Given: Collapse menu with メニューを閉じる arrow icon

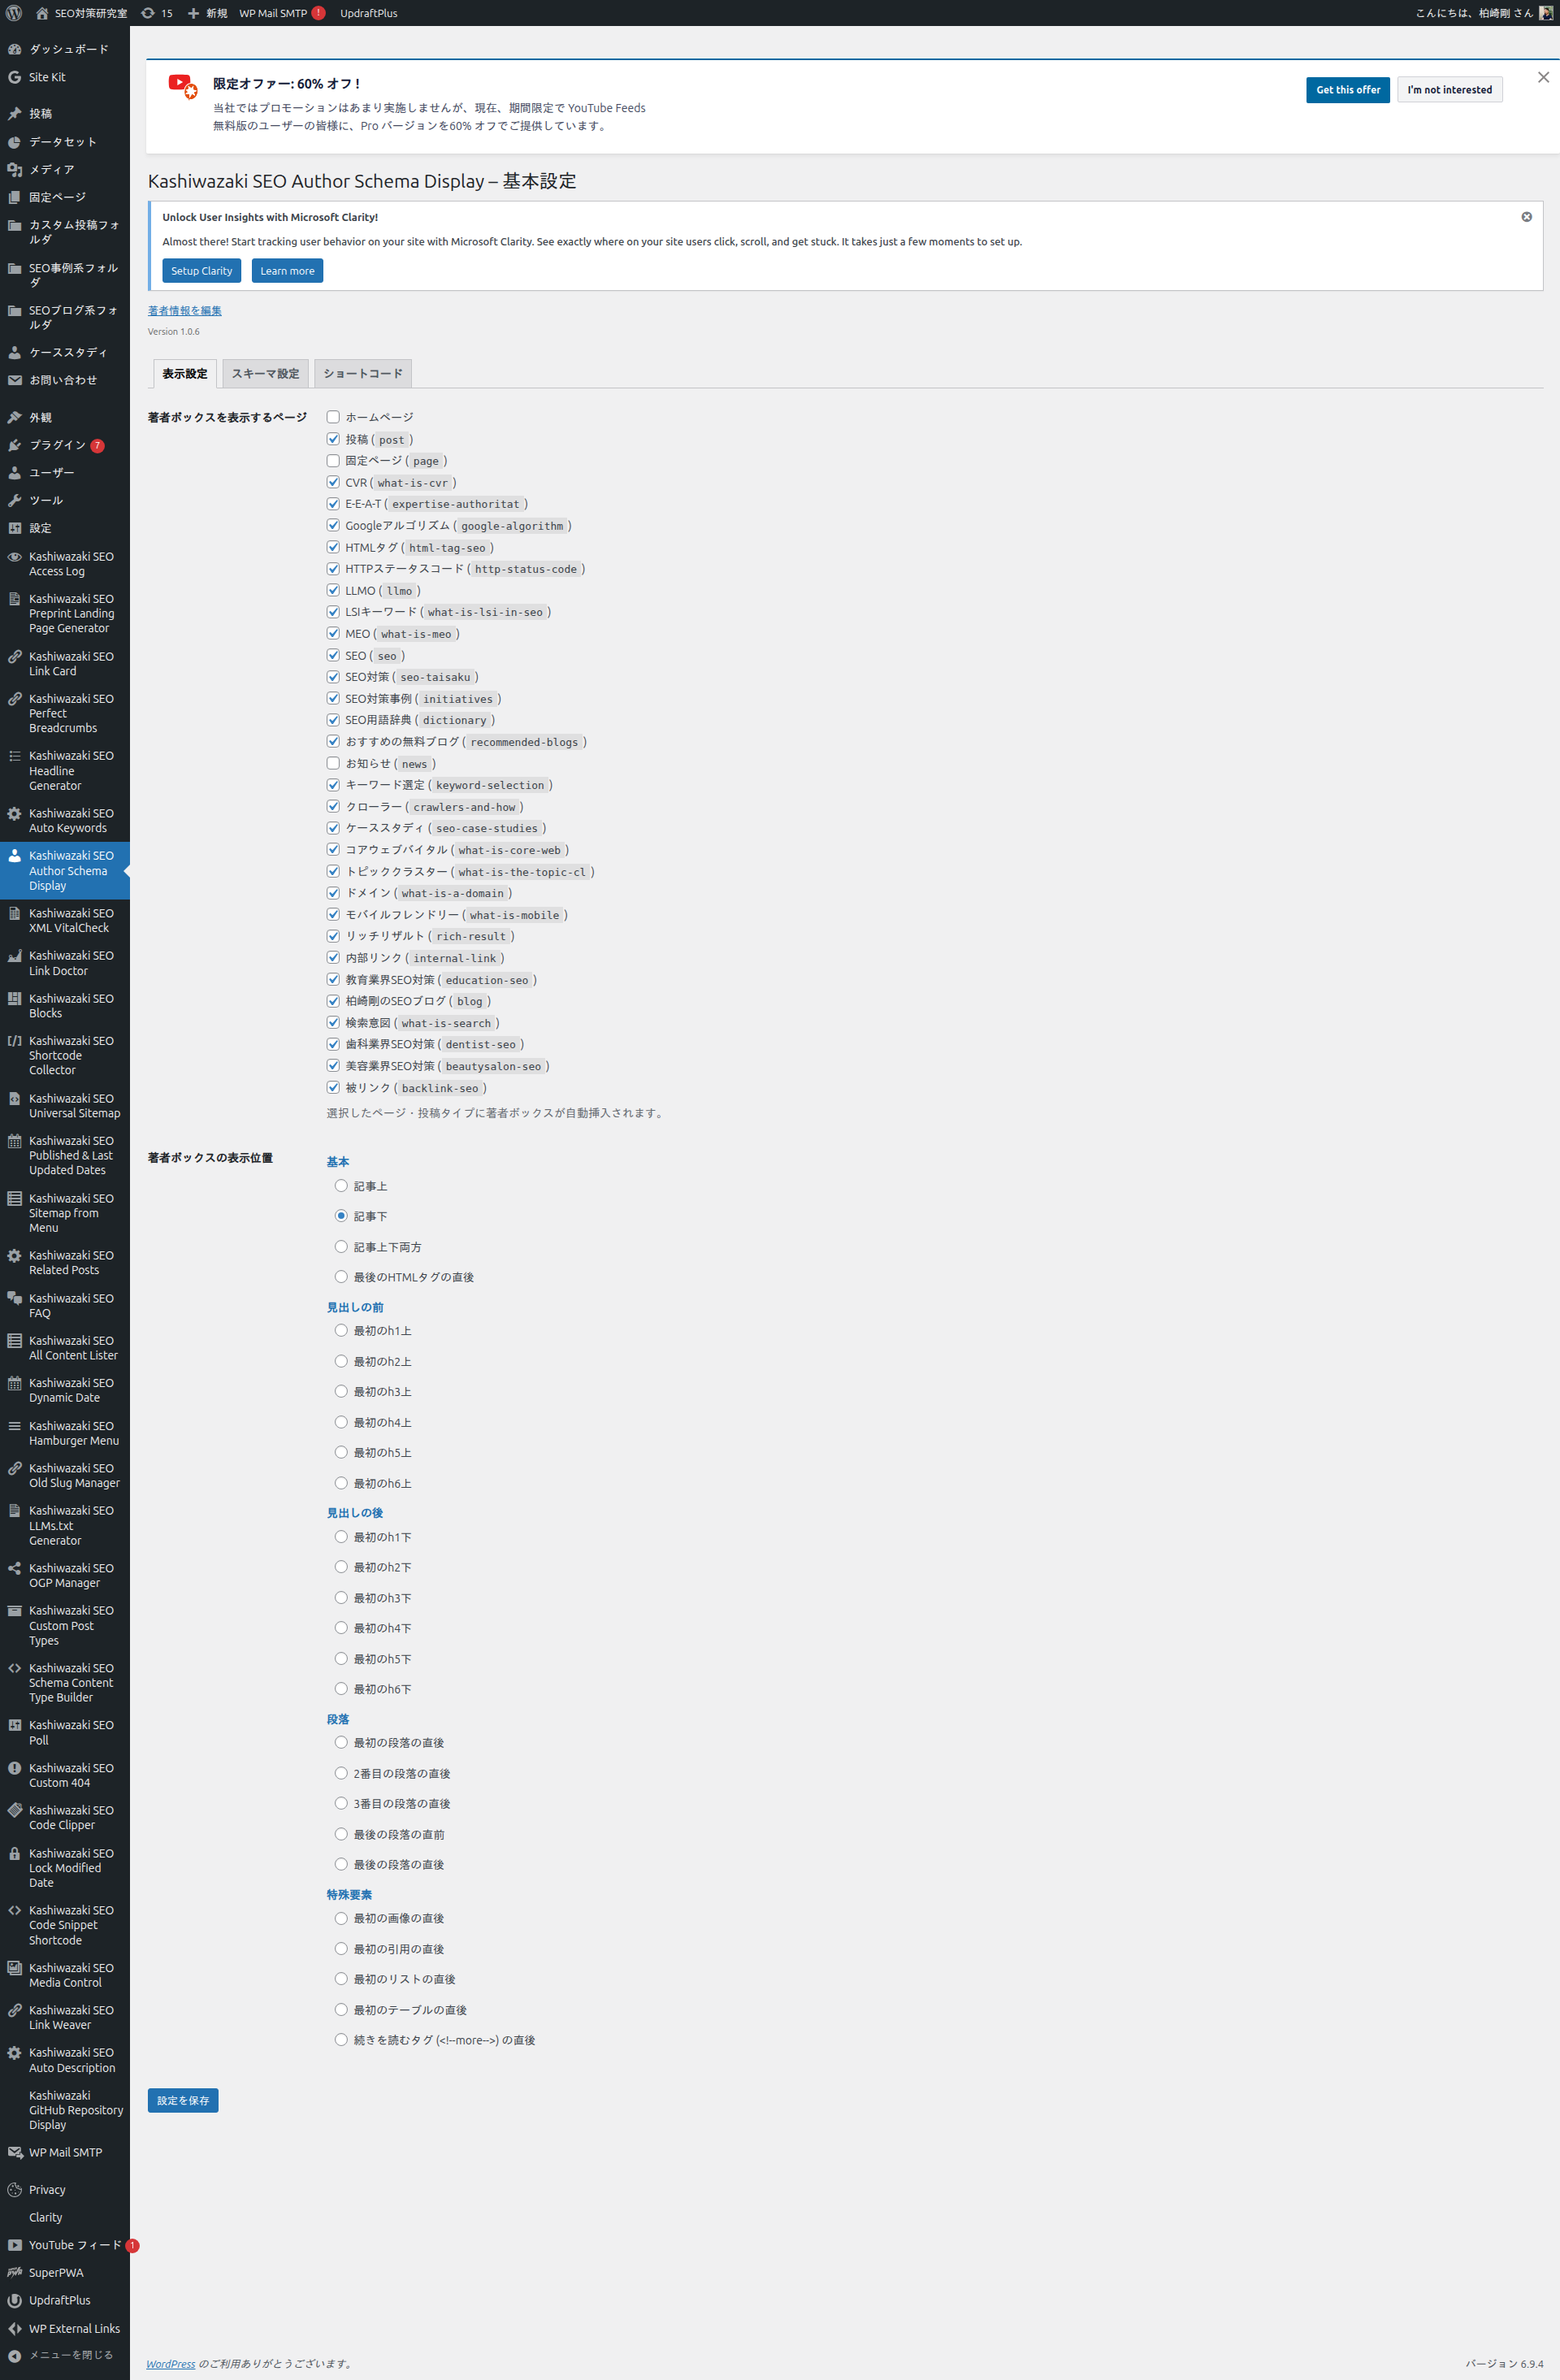Looking at the screenshot, I should 14,2355.
